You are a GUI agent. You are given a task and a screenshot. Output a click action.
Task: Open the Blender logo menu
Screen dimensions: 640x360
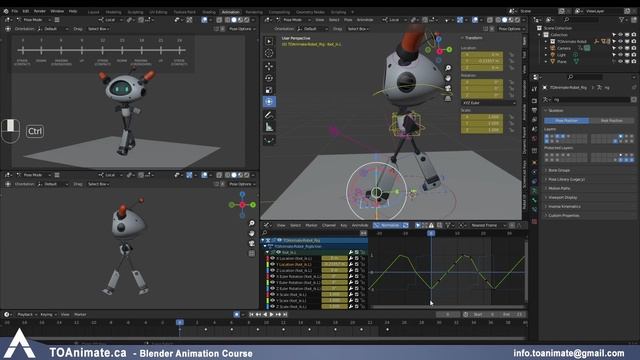(5, 11)
